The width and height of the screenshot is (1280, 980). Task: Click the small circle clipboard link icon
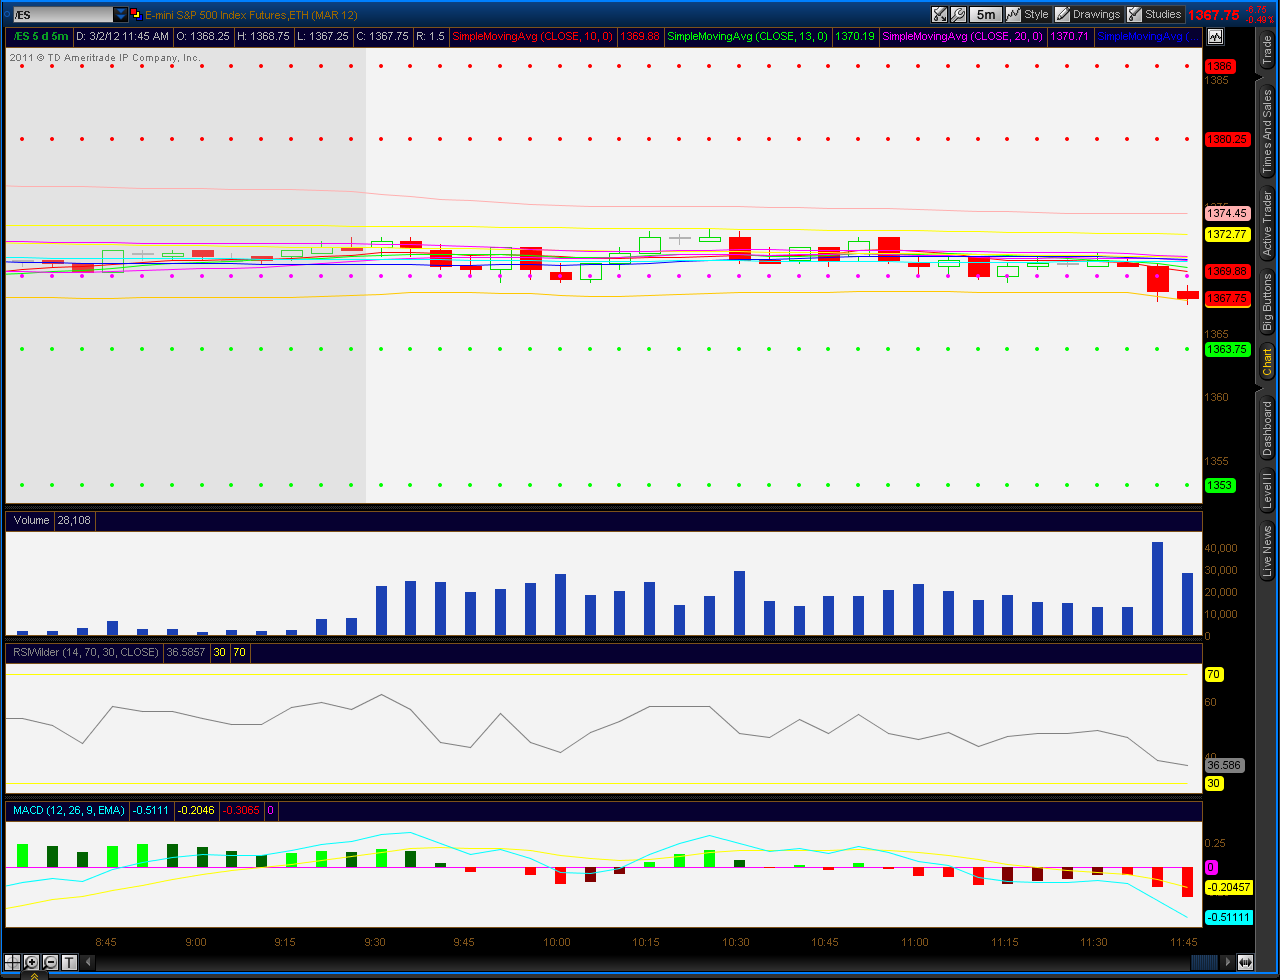tap(5, 15)
